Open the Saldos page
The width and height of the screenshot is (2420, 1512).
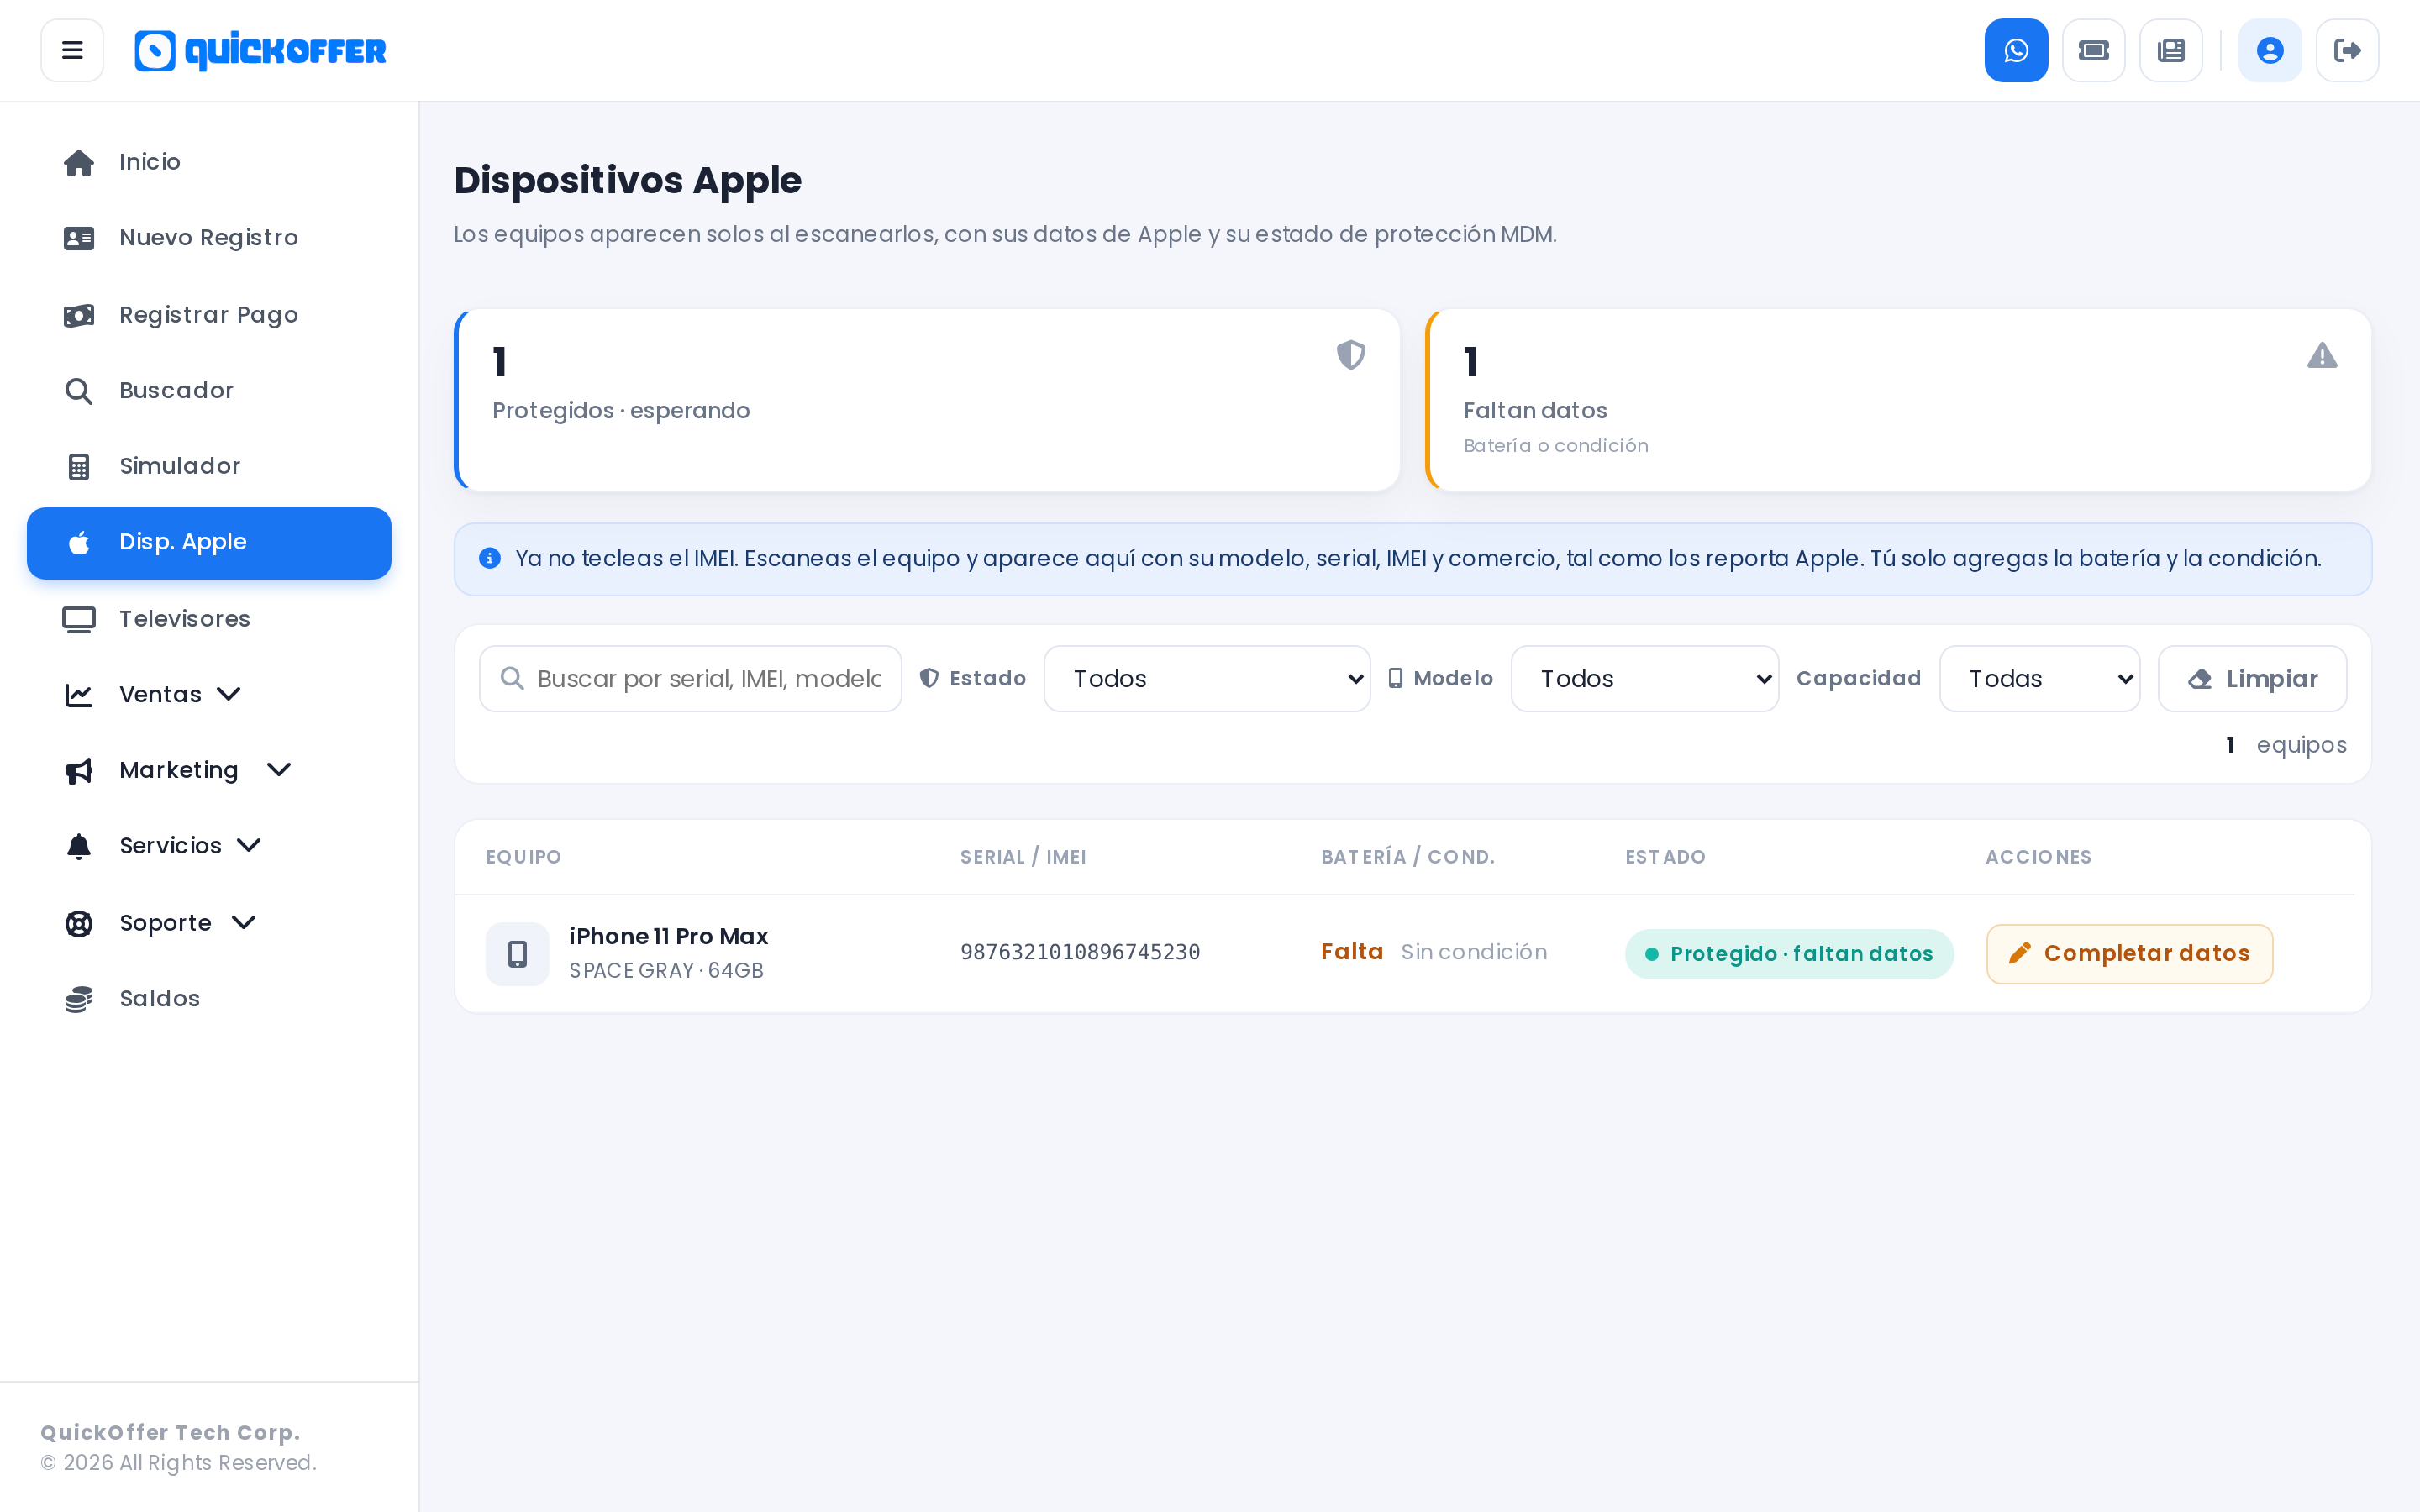click(209, 999)
